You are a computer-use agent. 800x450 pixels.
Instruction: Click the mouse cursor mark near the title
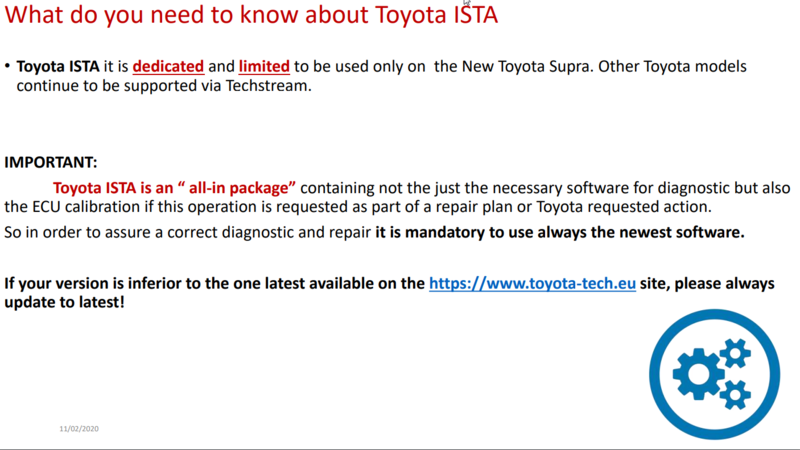467,3
